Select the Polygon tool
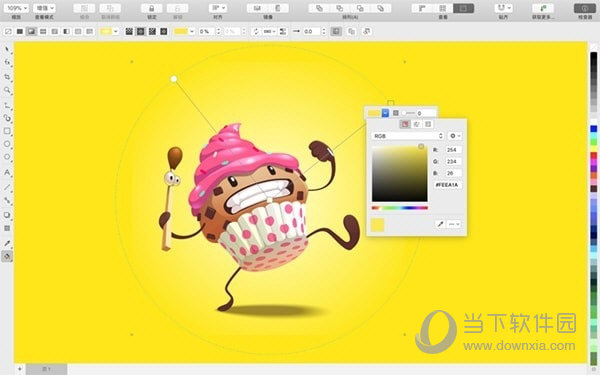Screen dimensions: 600x375 (7, 157)
